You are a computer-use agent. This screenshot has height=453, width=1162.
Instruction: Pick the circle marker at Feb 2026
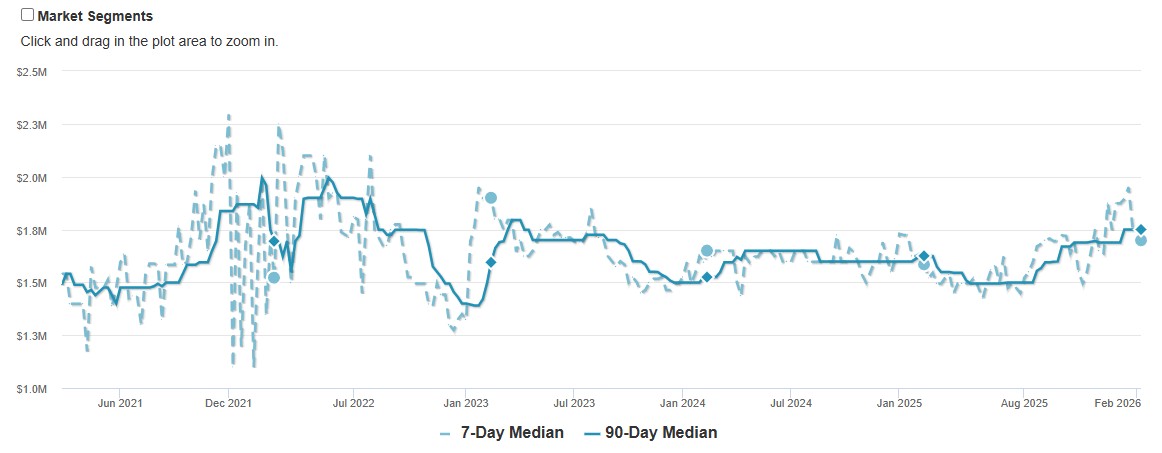click(1140, 240)
